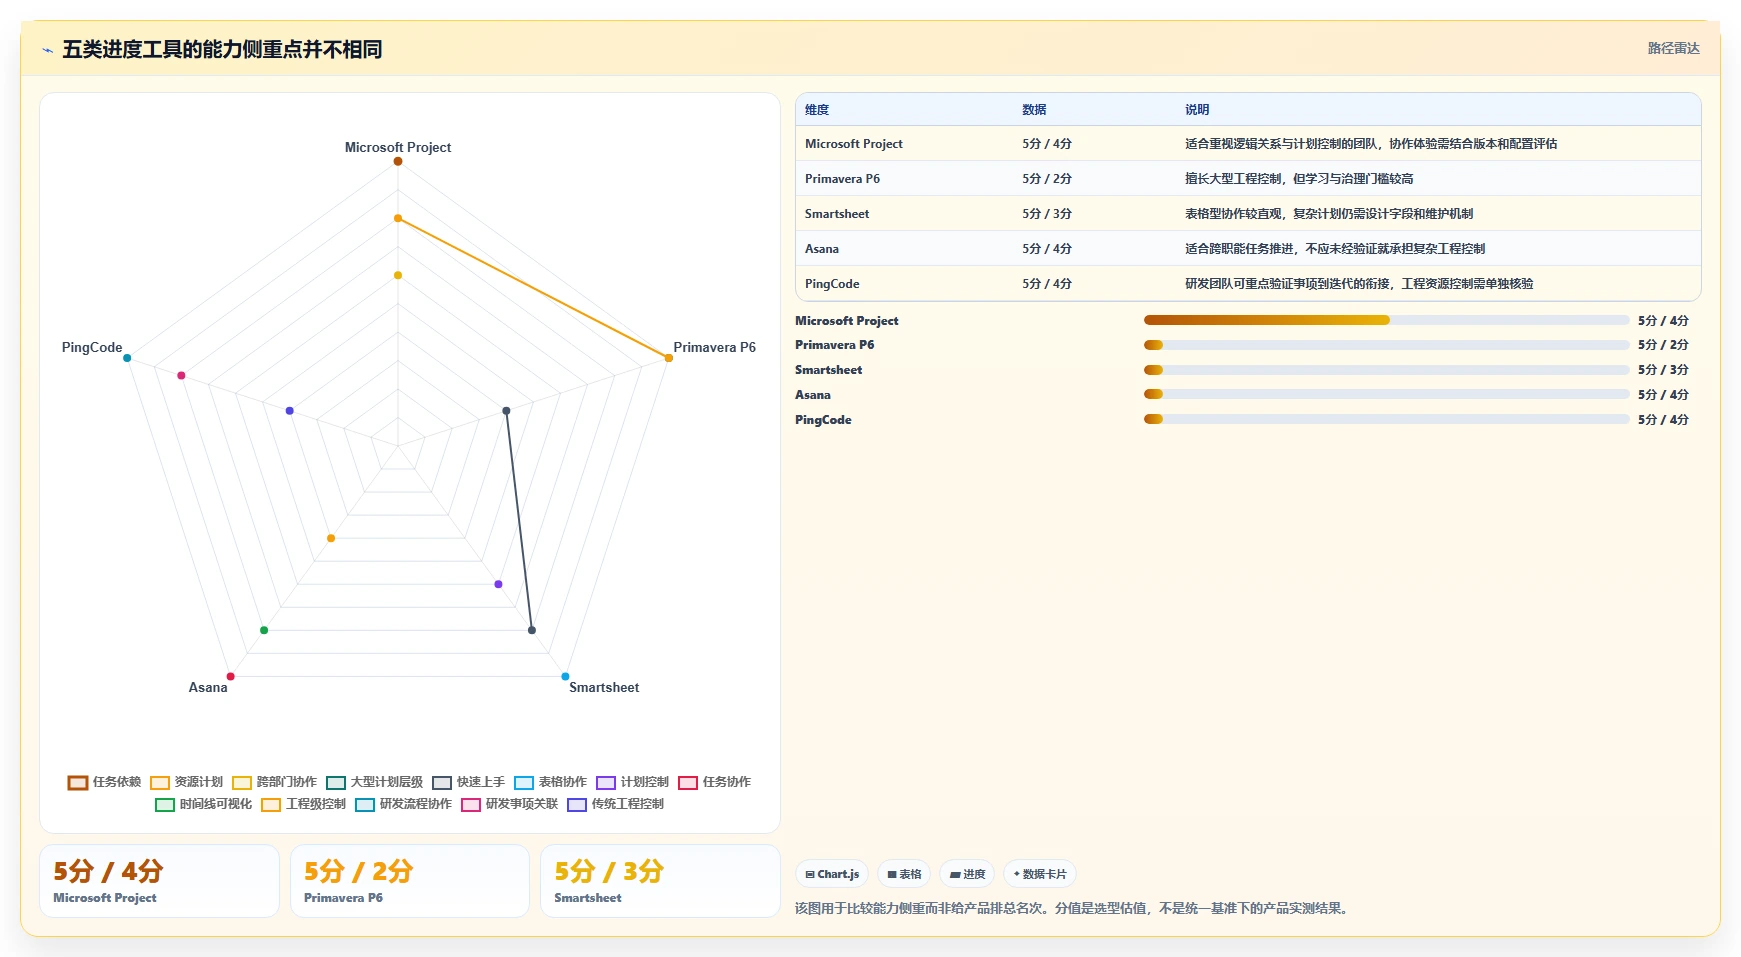Click the orange data point at the Primavera P6 vertex
Viewport: 1741px width, 957px height.
click(x=669, y=358)
